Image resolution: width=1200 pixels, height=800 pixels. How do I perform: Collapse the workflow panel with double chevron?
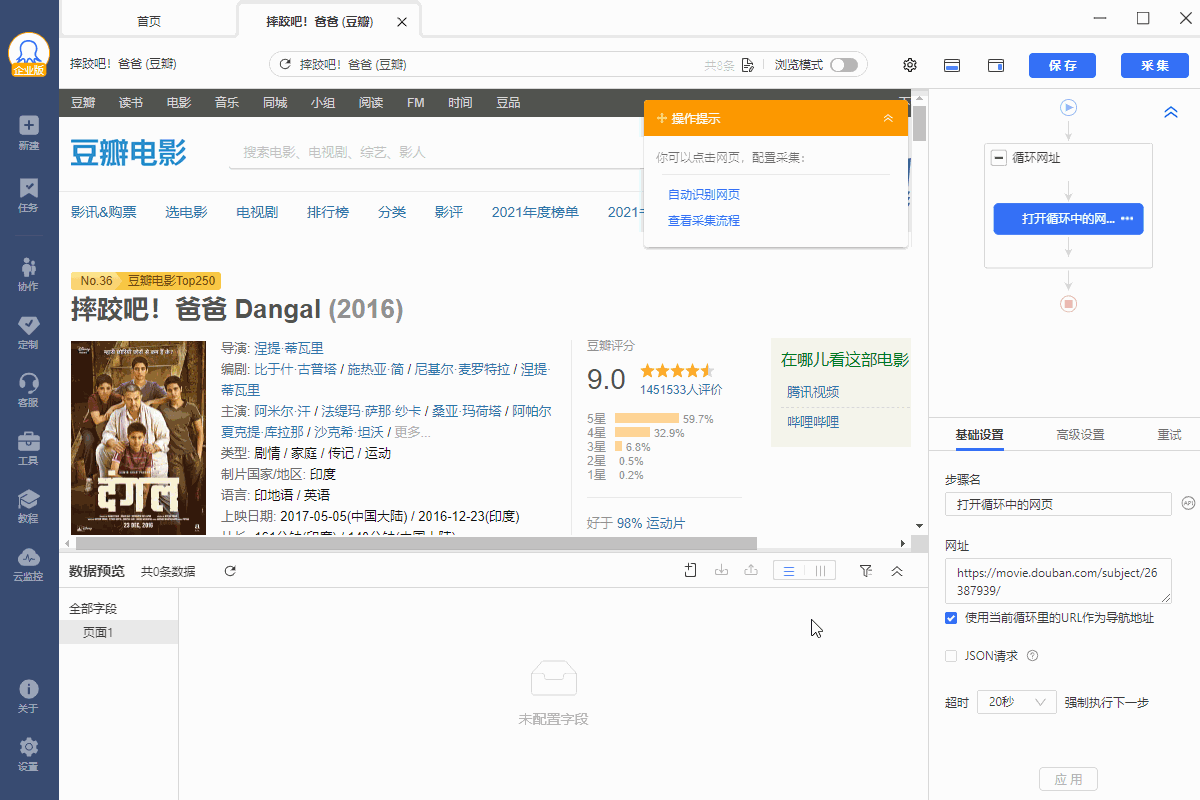click(x=1171, y=113)
